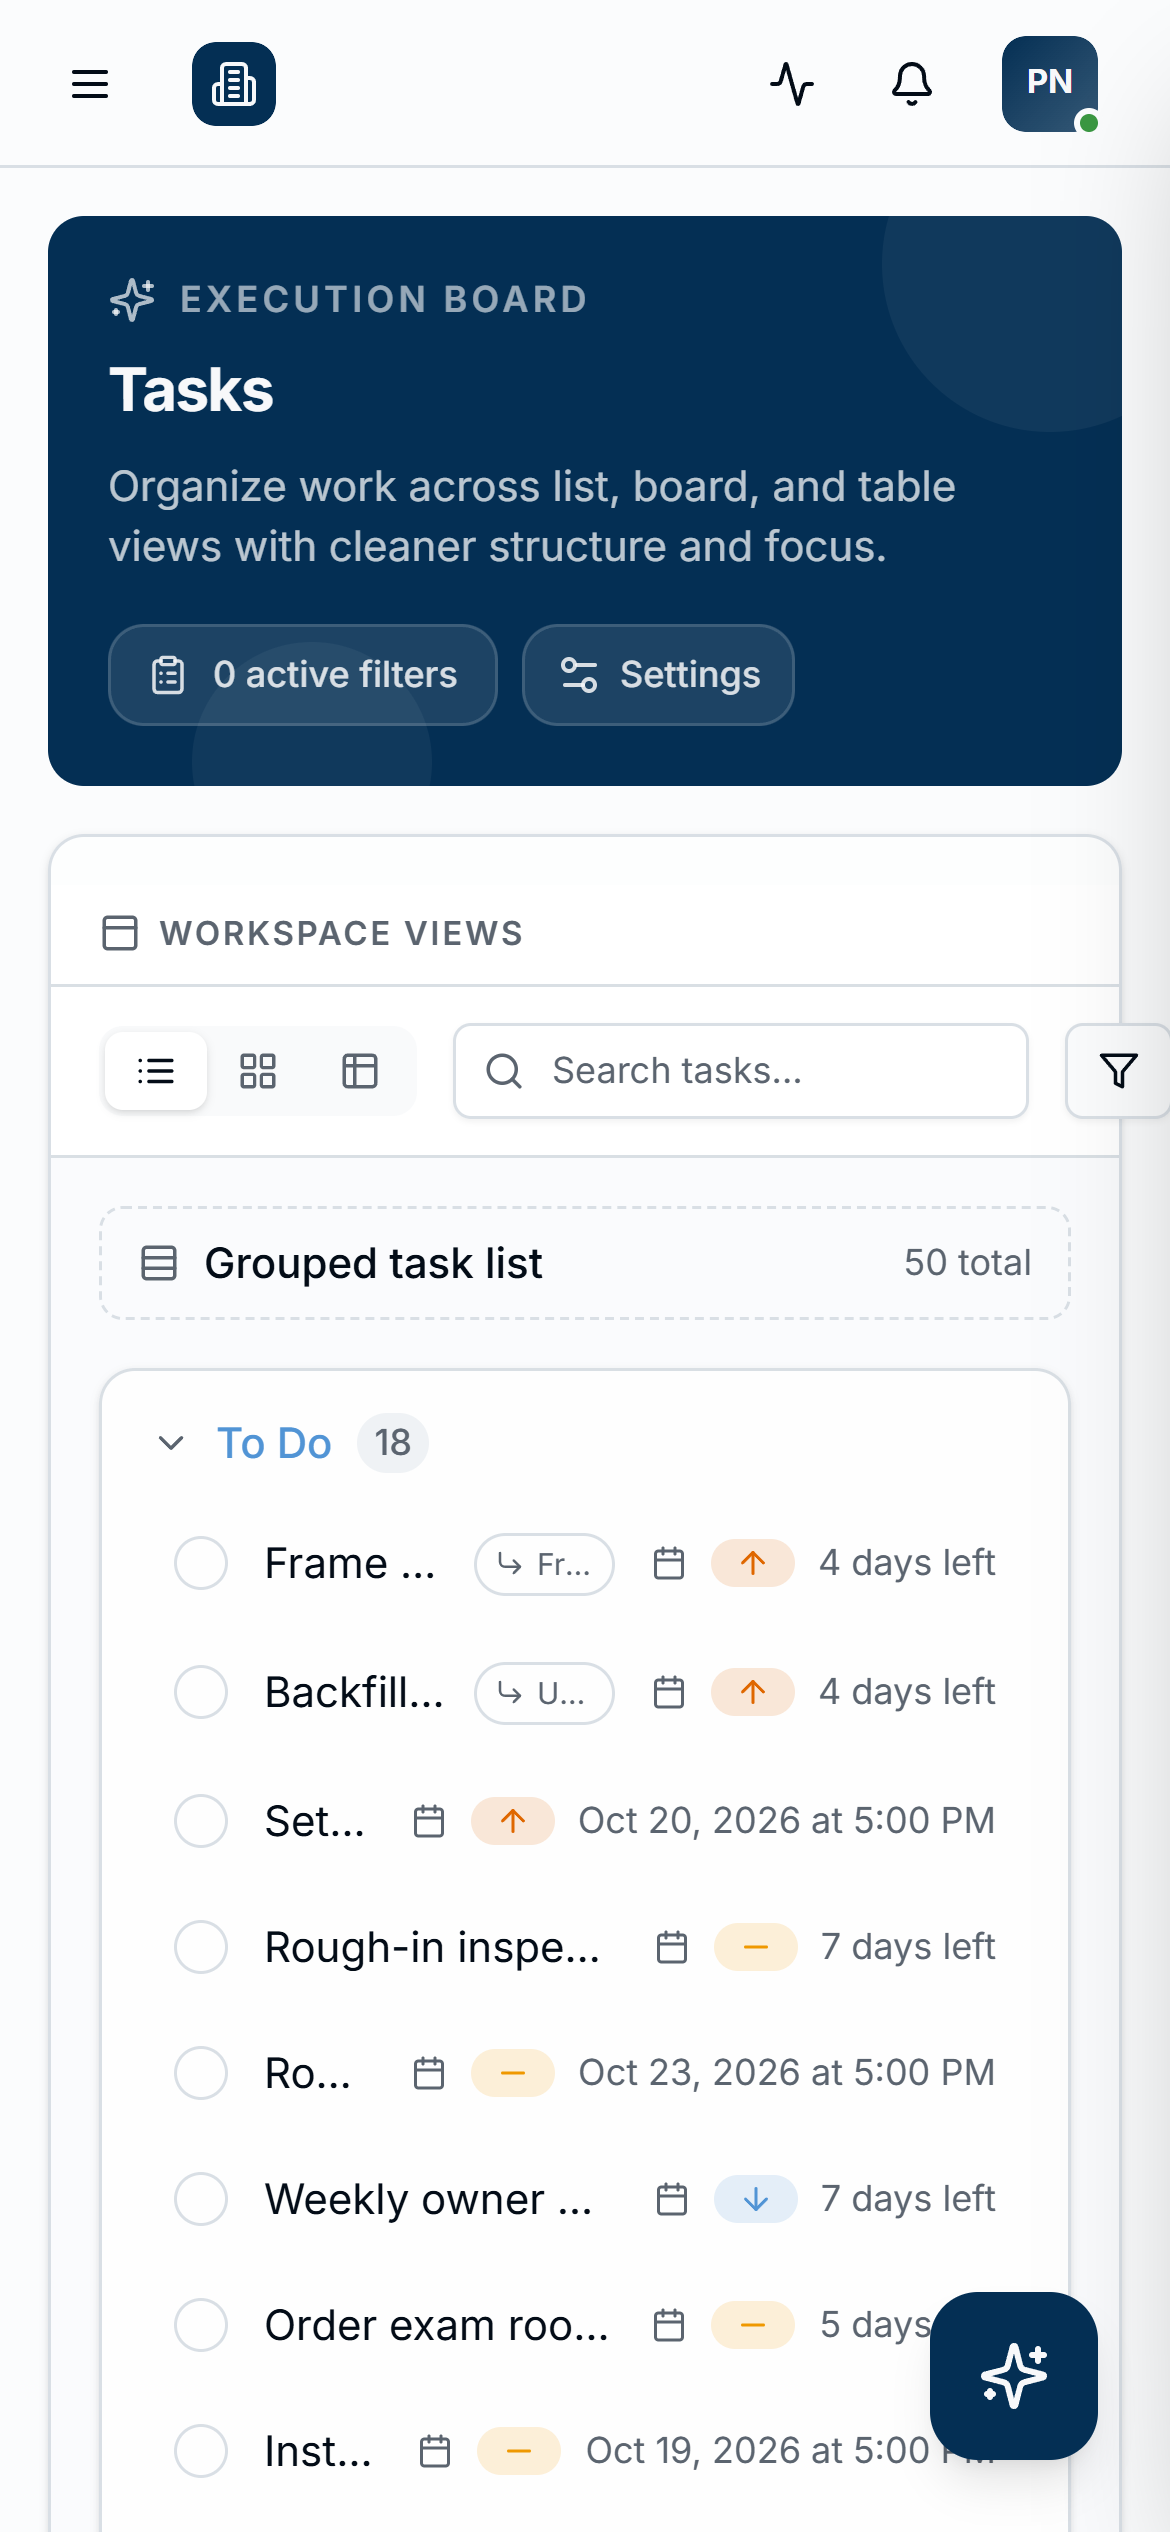This screenshot has width=1170, height=2532.
Task: Click the 50 total count label
Action: click(968, 1263)
